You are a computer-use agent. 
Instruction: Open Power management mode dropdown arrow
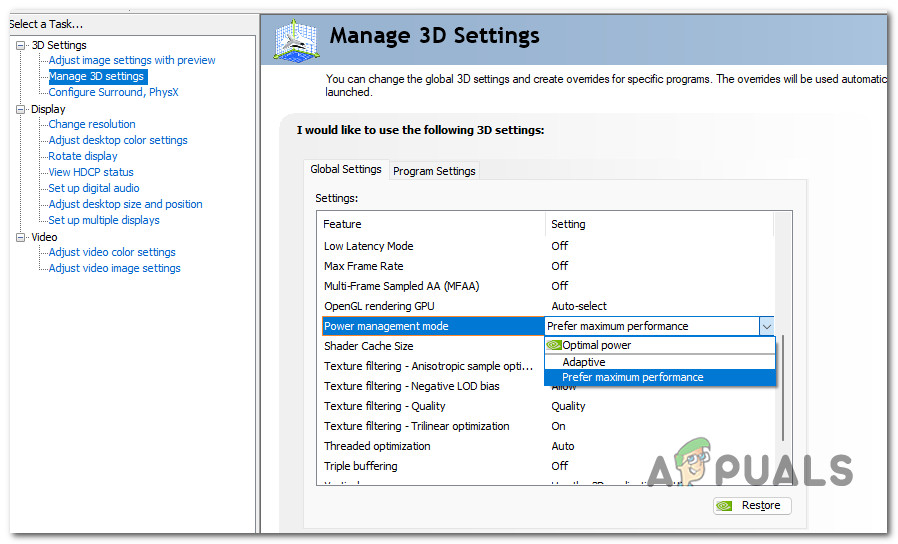tap(766, 326)
